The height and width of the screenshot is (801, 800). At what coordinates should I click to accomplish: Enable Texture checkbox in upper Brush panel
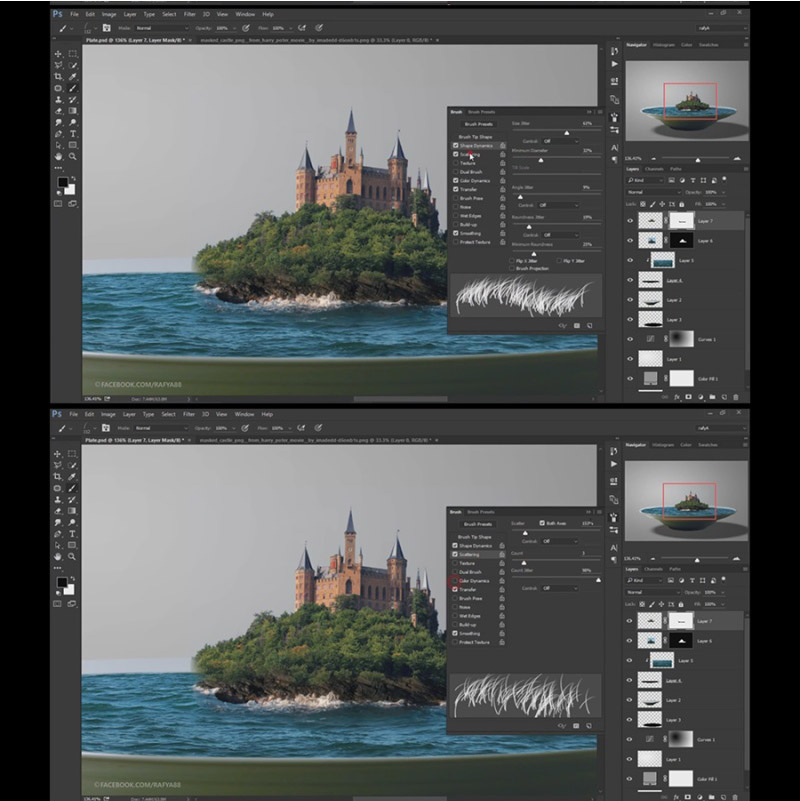(456, 163)
